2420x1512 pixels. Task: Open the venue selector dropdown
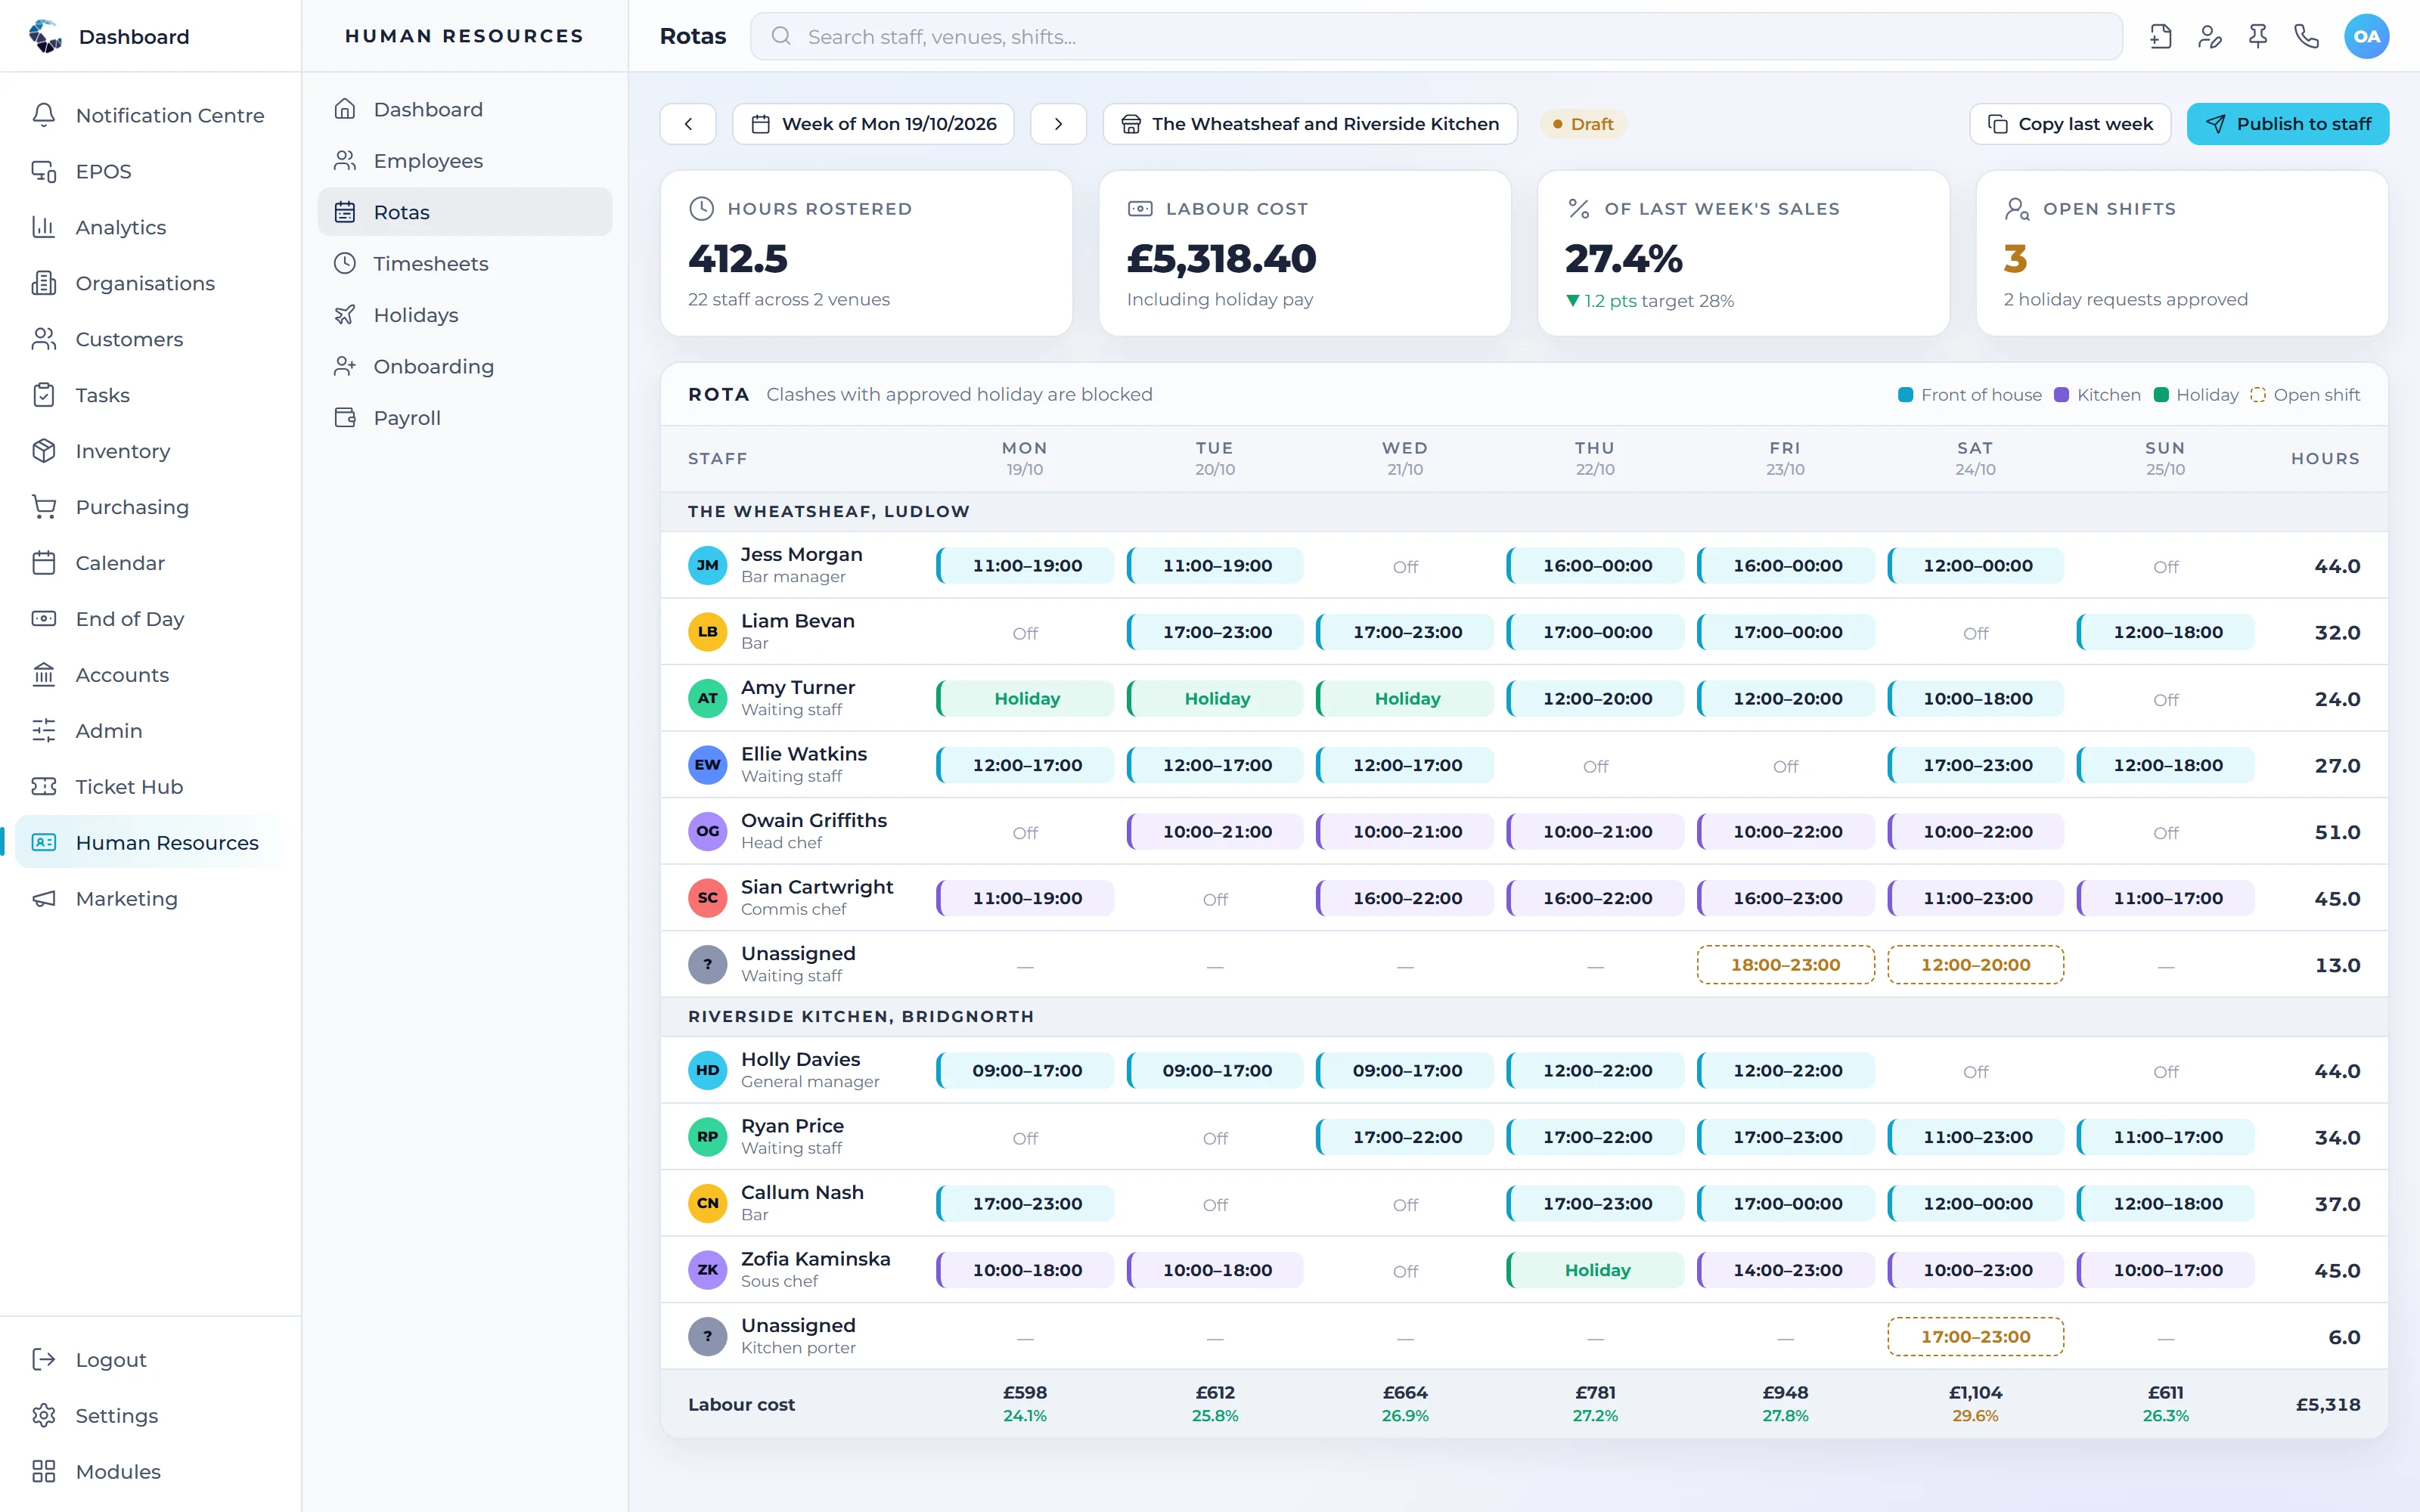click(x=1310, y=124)
